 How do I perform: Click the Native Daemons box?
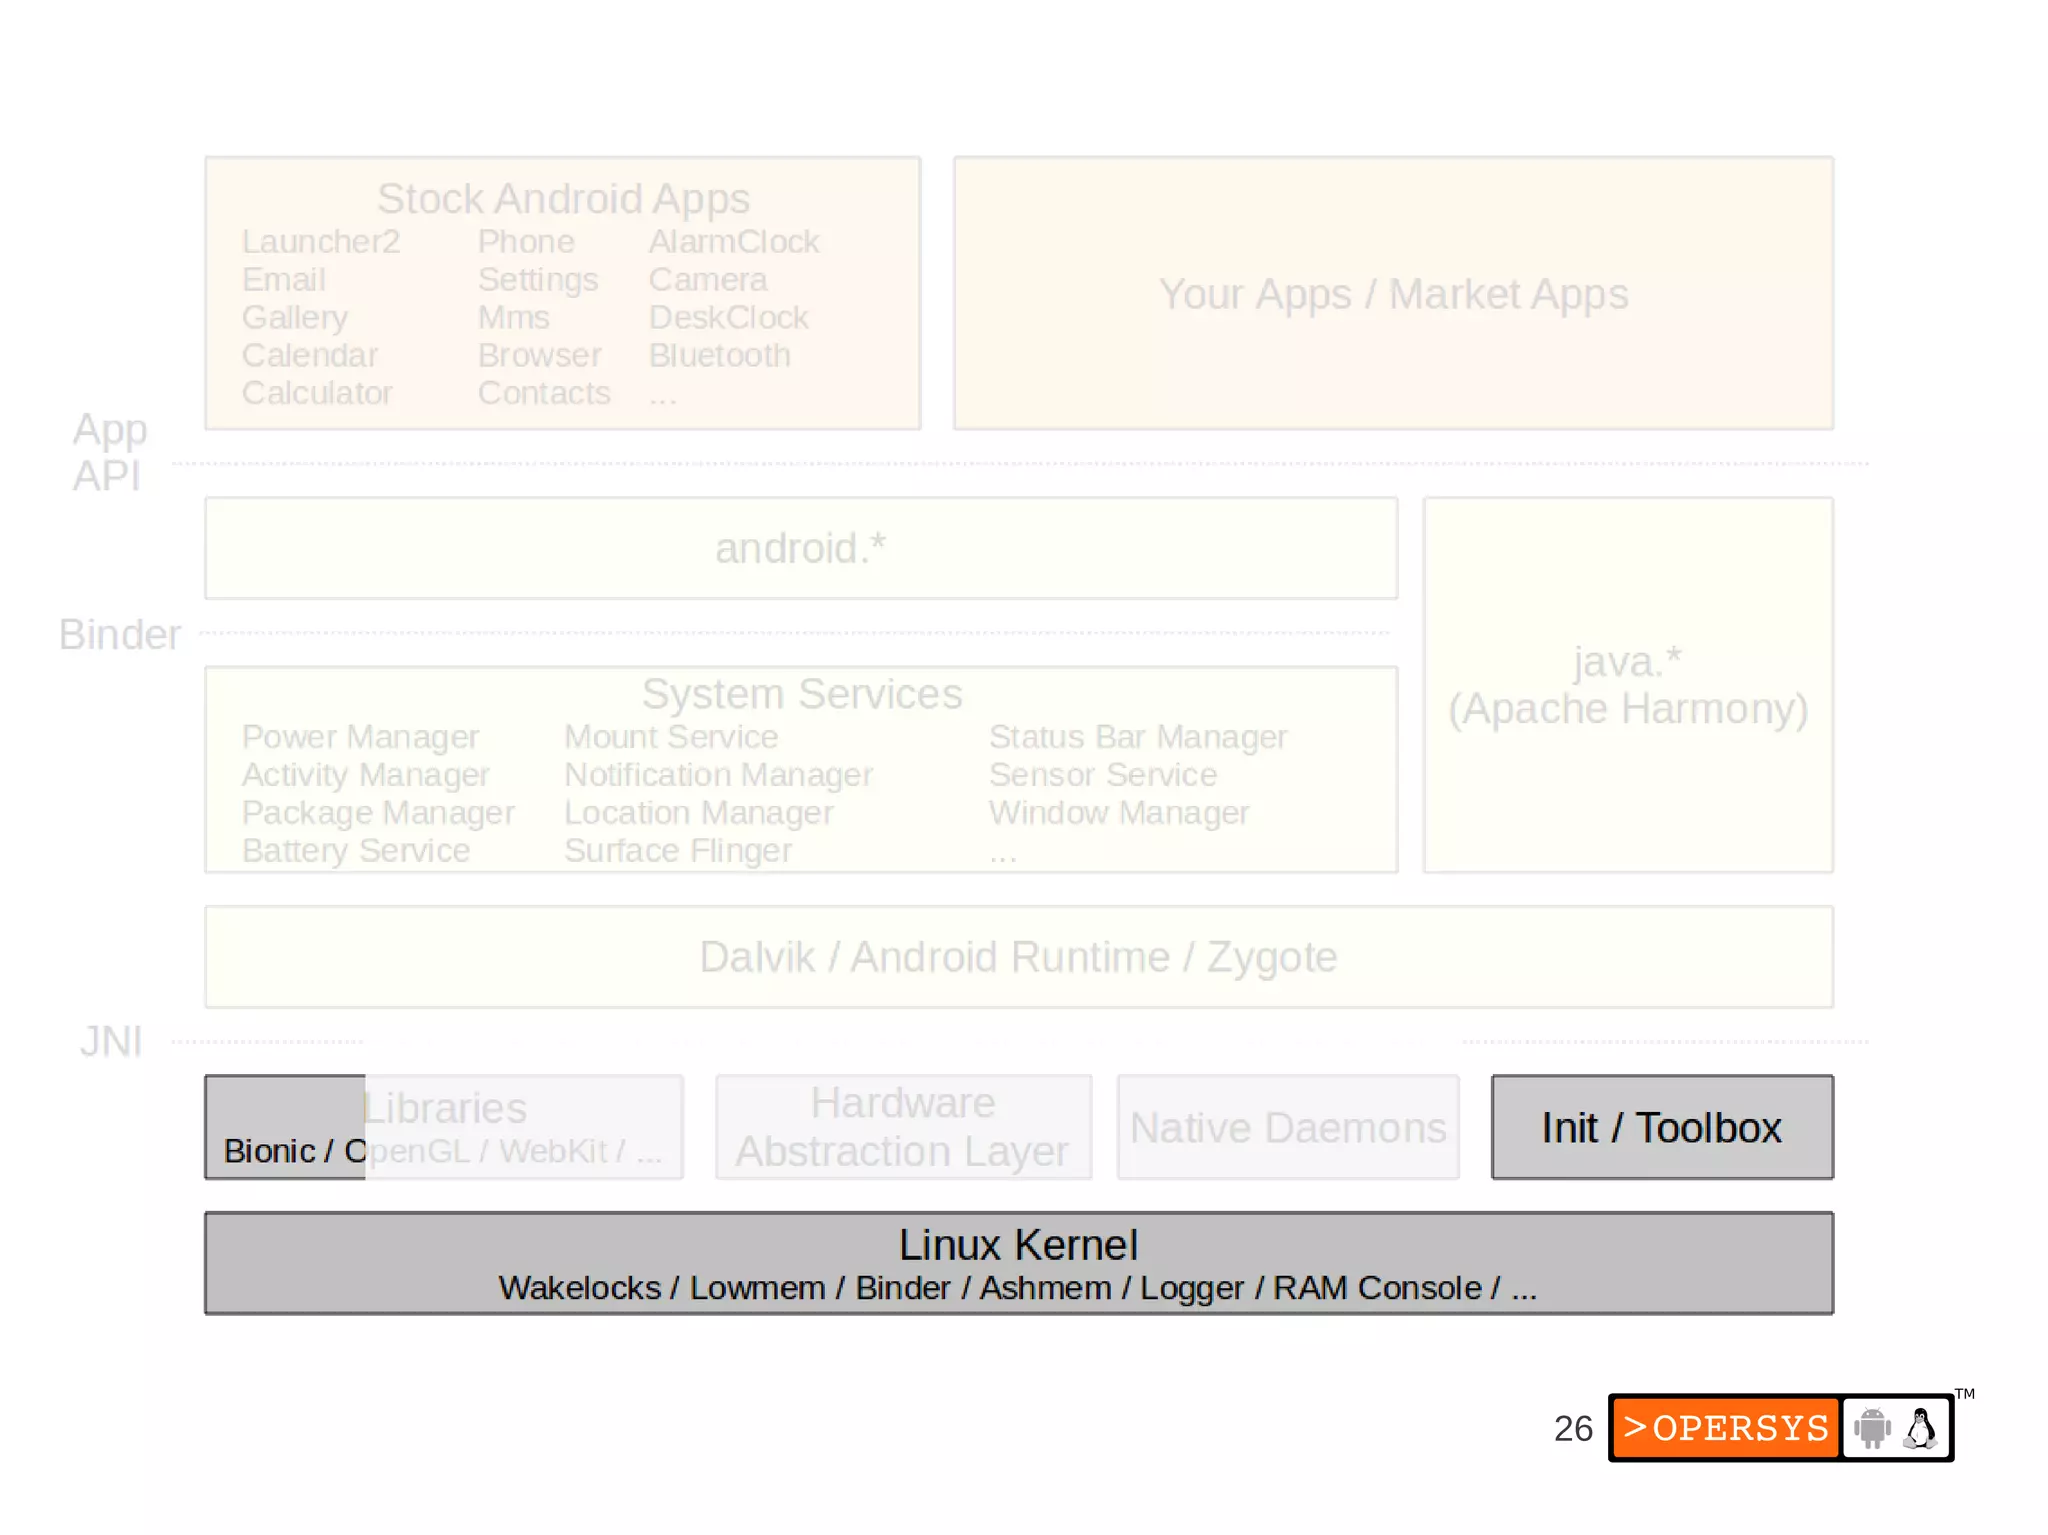pyautogui.click(x=1287, y=1127)
